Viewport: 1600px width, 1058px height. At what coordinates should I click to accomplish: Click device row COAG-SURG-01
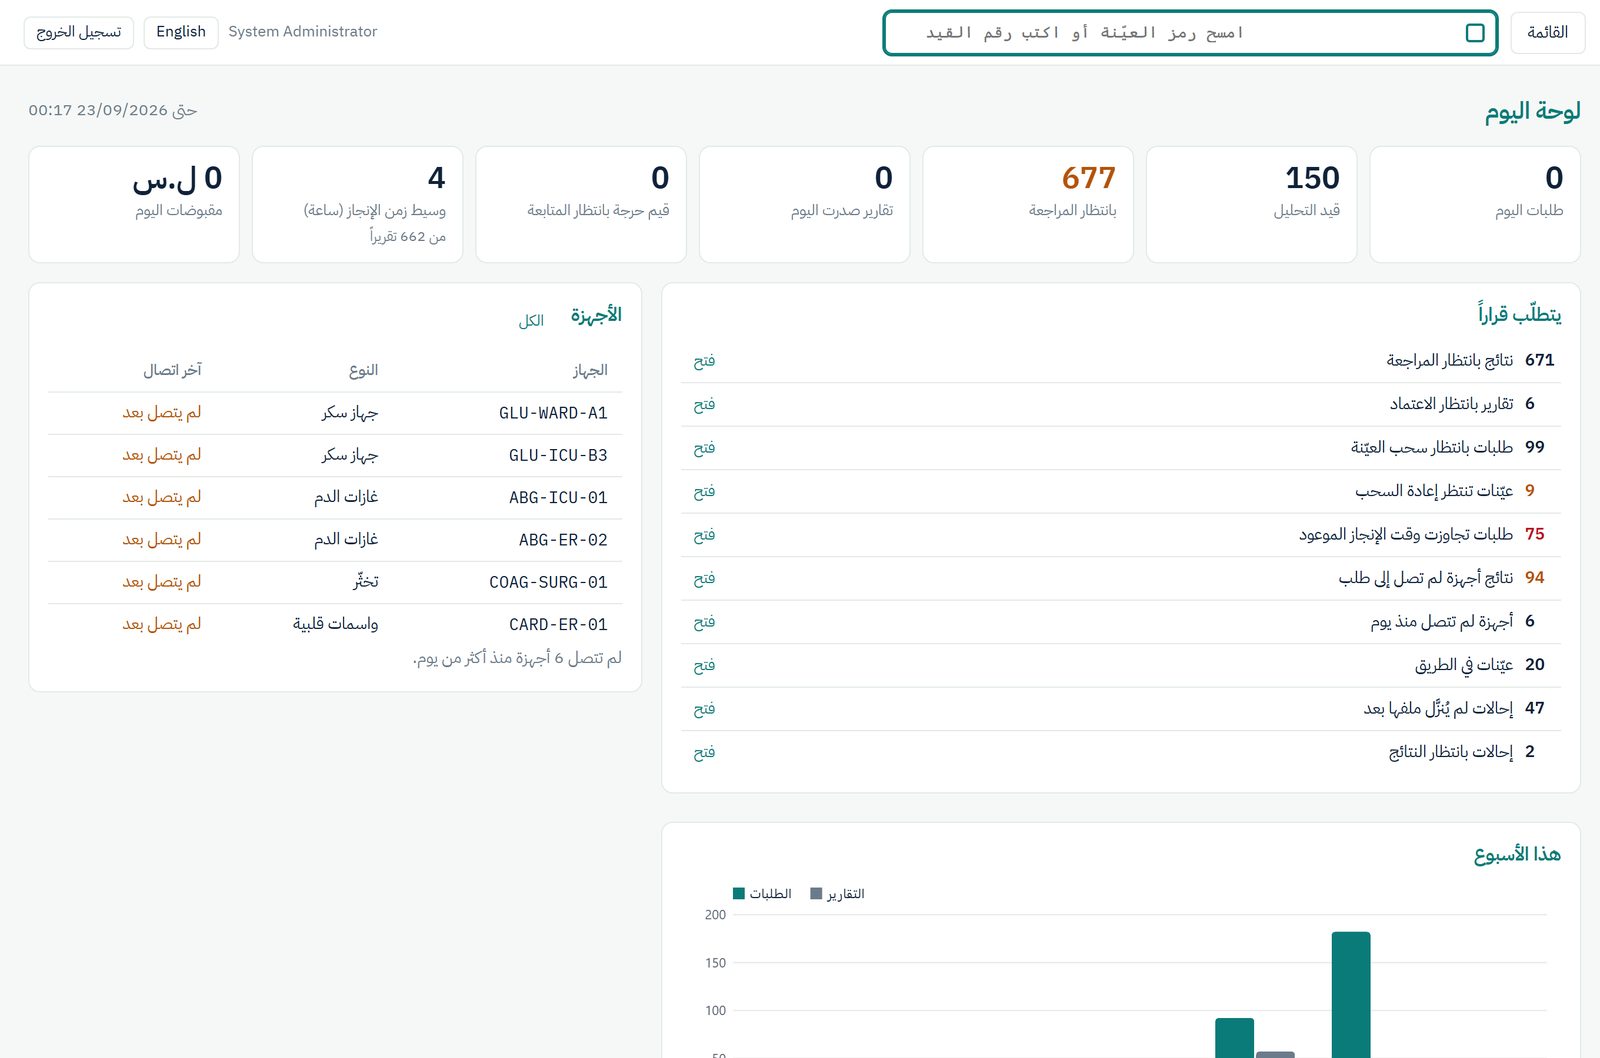click(x=335, y=582)
